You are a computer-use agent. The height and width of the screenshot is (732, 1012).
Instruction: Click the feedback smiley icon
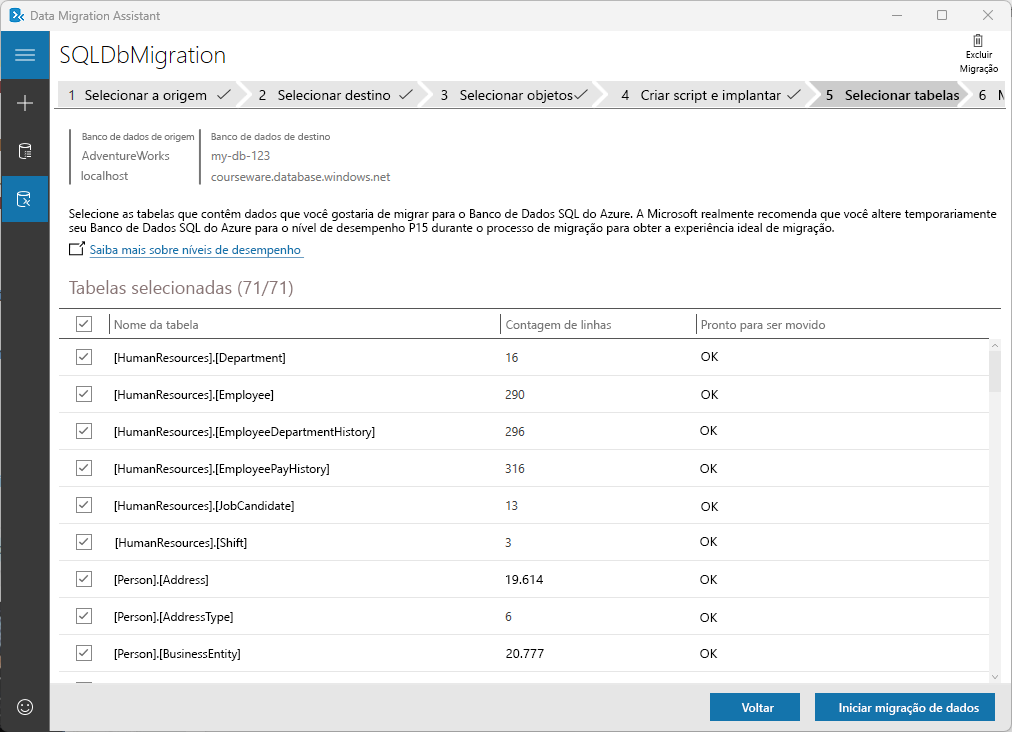coord(25,707)
